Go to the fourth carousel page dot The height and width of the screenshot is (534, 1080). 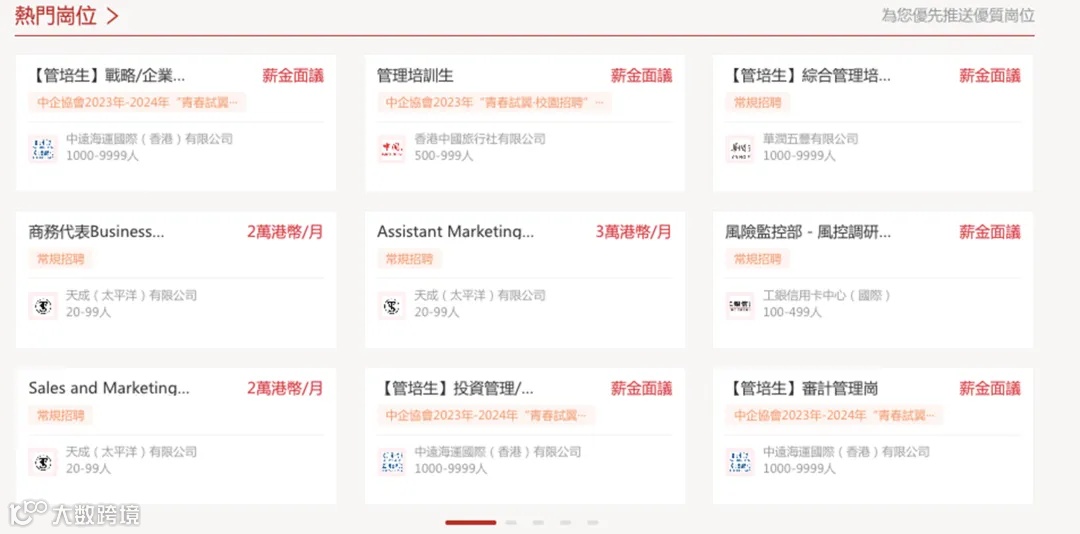click(565, 523)
